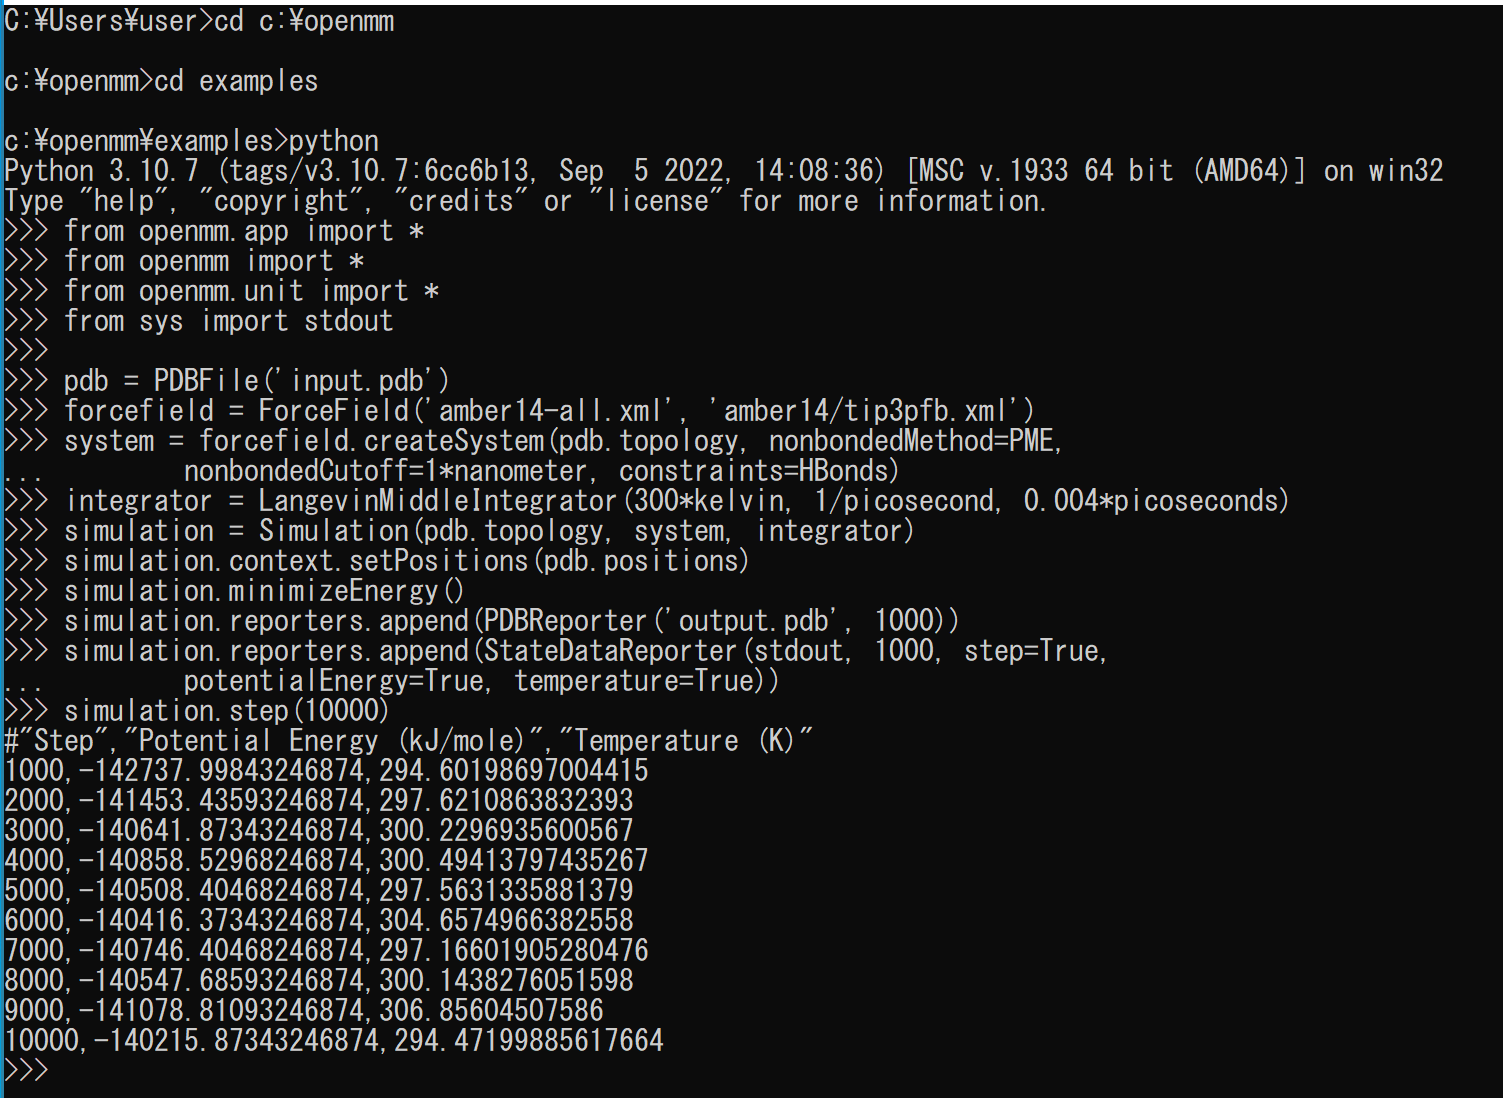Click the 'cd c:\openmm' command line
Viewport: 1503px width, 1098px height.
click(199, 21)
